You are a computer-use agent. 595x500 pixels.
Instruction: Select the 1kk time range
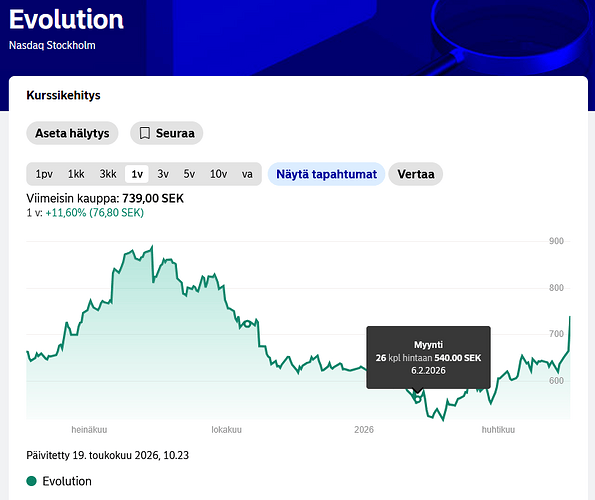tap(76, 174)
